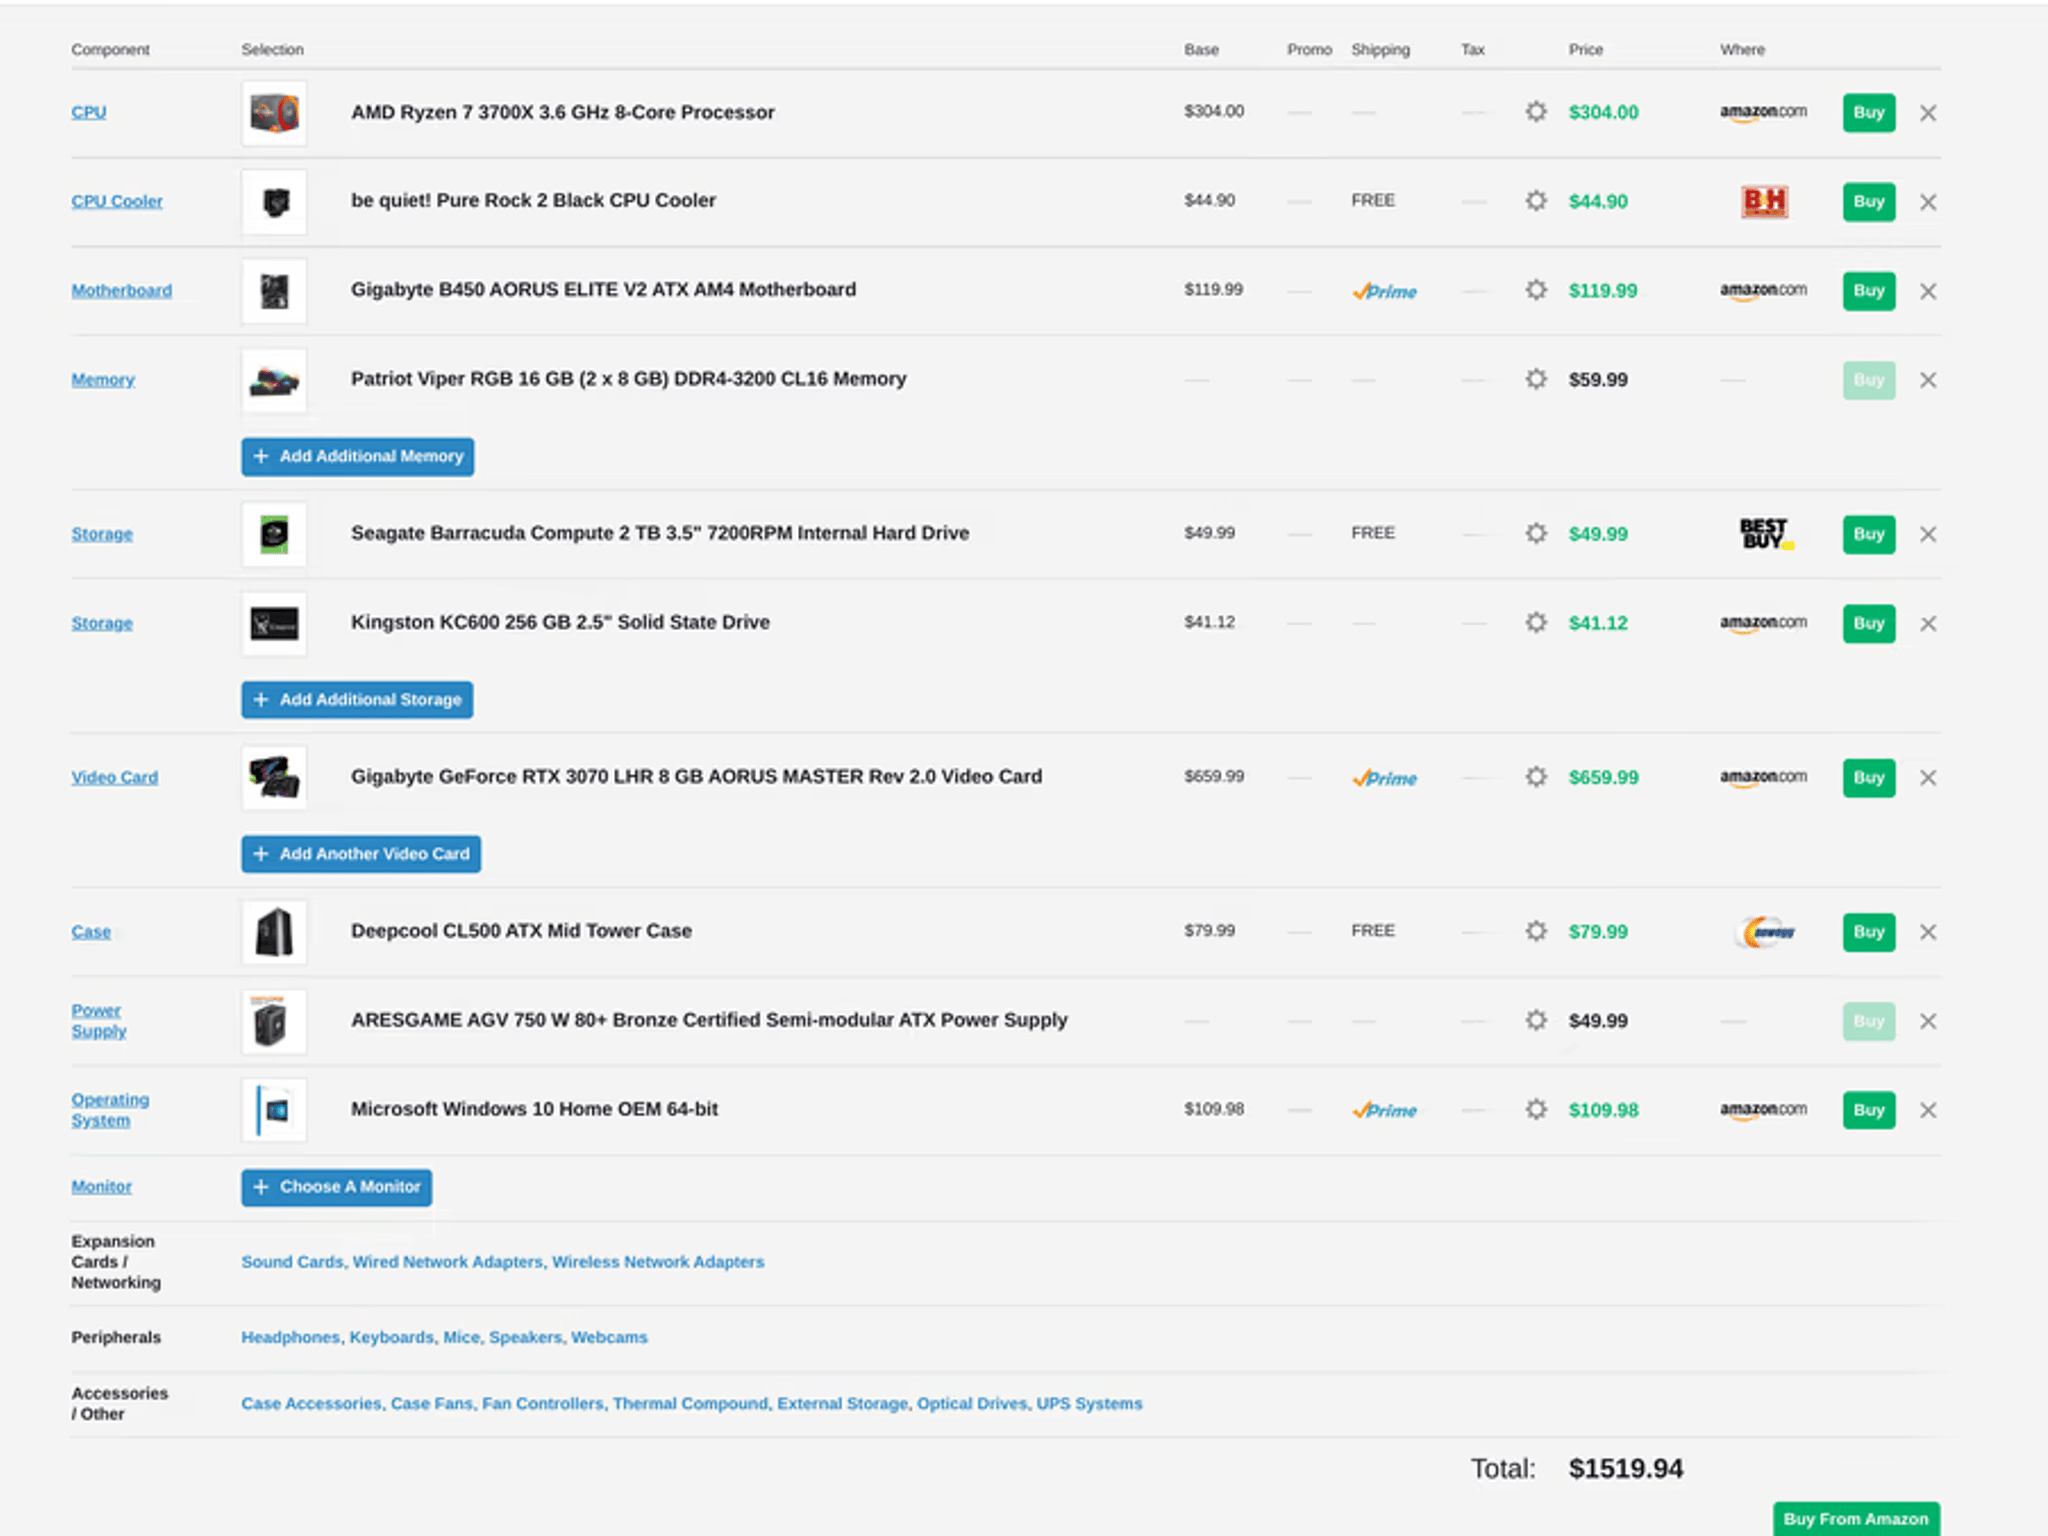Open the Monitor component link
Screen dimensions: 2048x1536
click(x=102, y=1186)
